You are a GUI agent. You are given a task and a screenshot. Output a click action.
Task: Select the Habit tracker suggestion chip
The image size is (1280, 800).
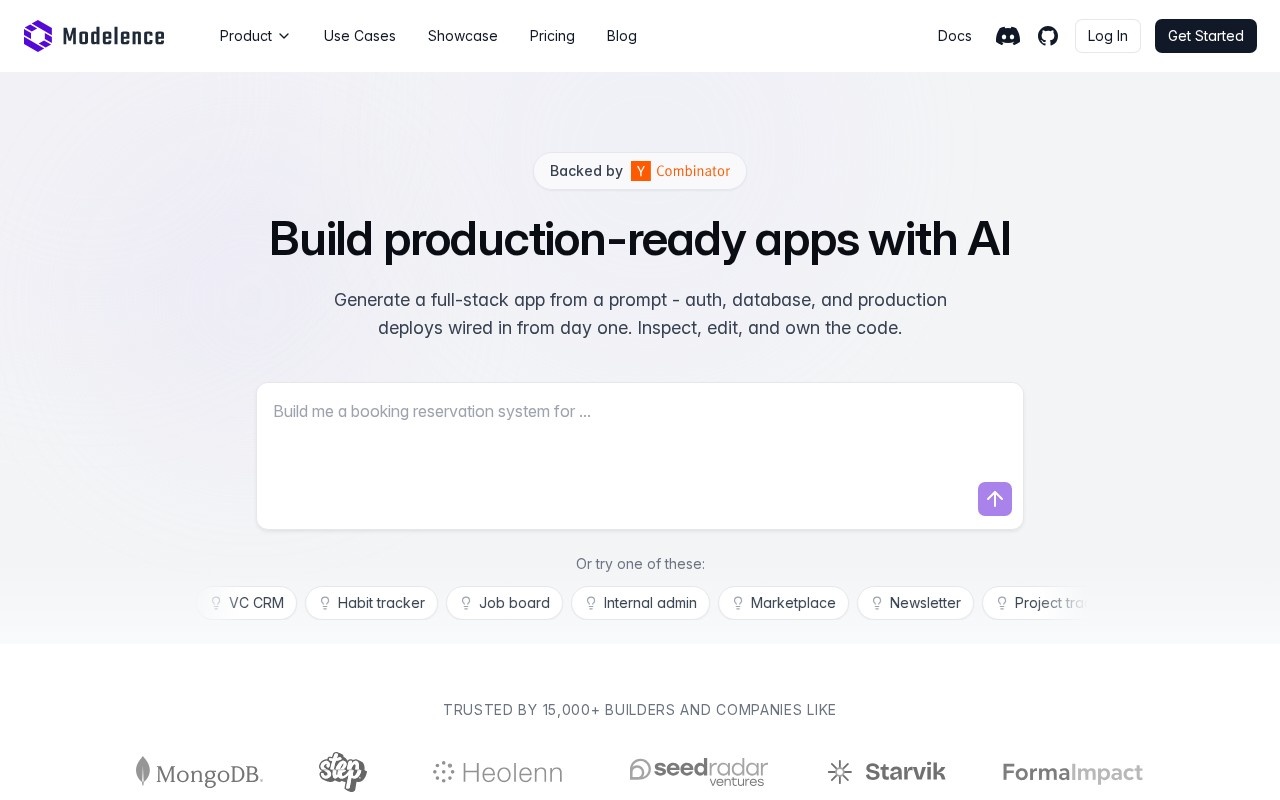pyautogui.click(x=372, y=603)
